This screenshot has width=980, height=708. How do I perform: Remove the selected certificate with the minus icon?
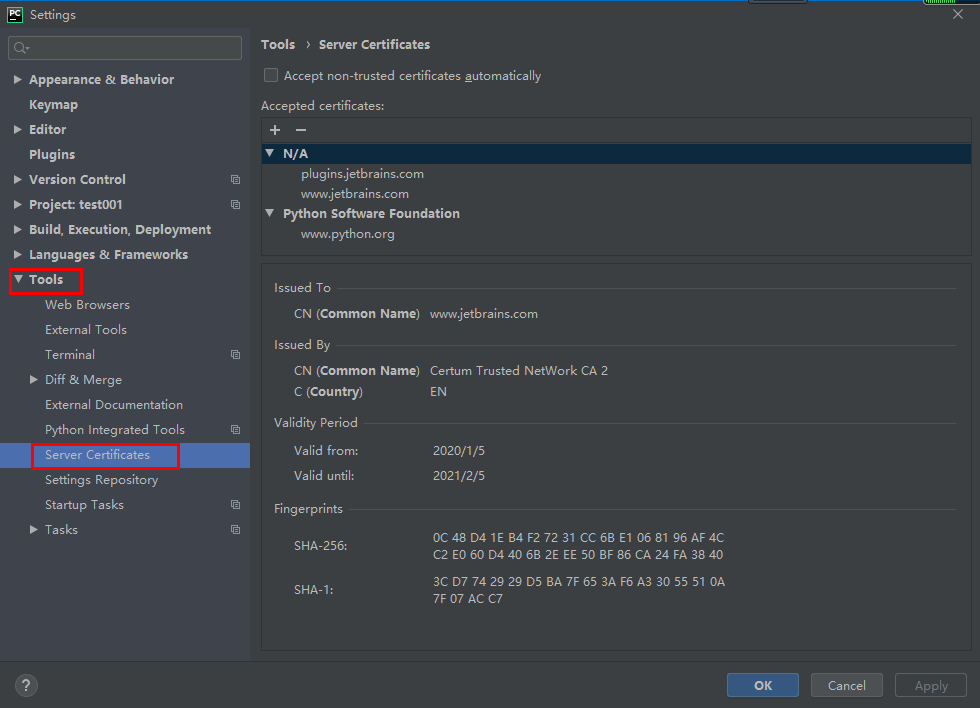301,130
